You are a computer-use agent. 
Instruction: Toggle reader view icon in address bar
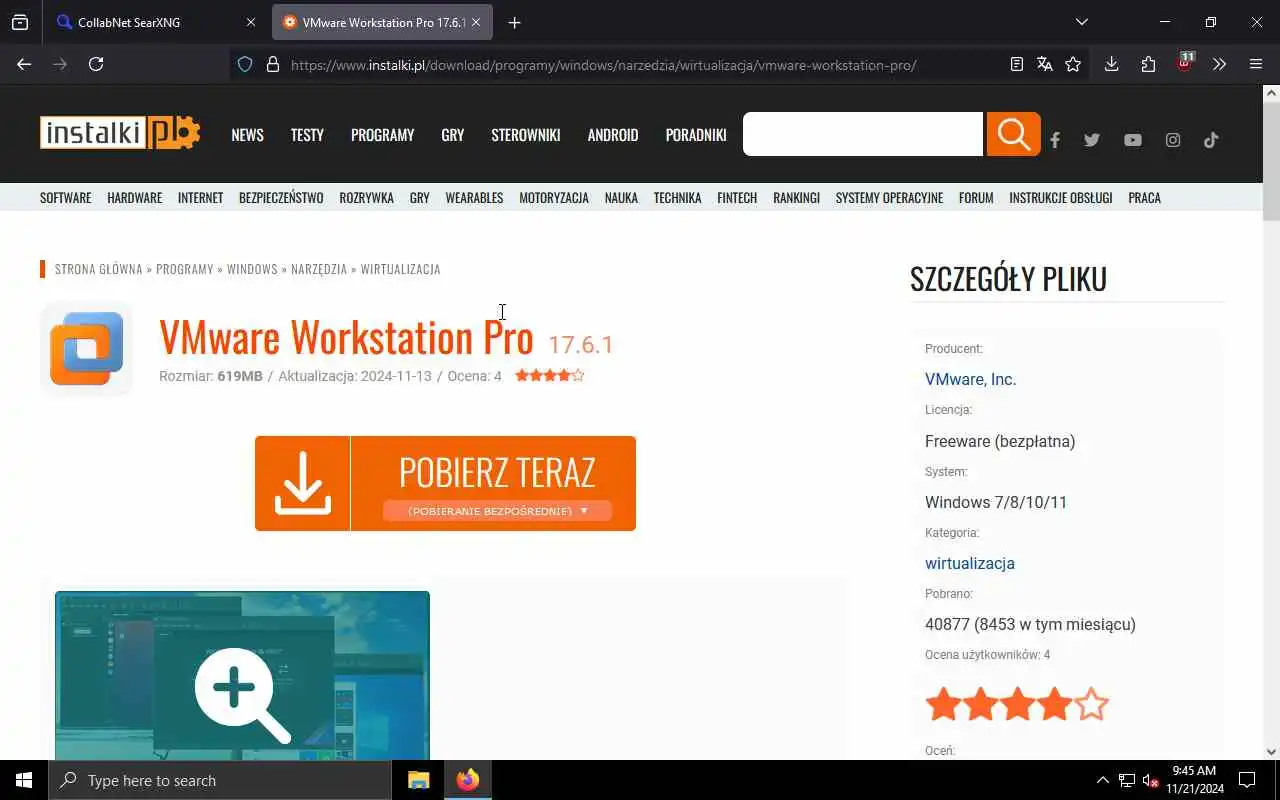click(1017, 64)
